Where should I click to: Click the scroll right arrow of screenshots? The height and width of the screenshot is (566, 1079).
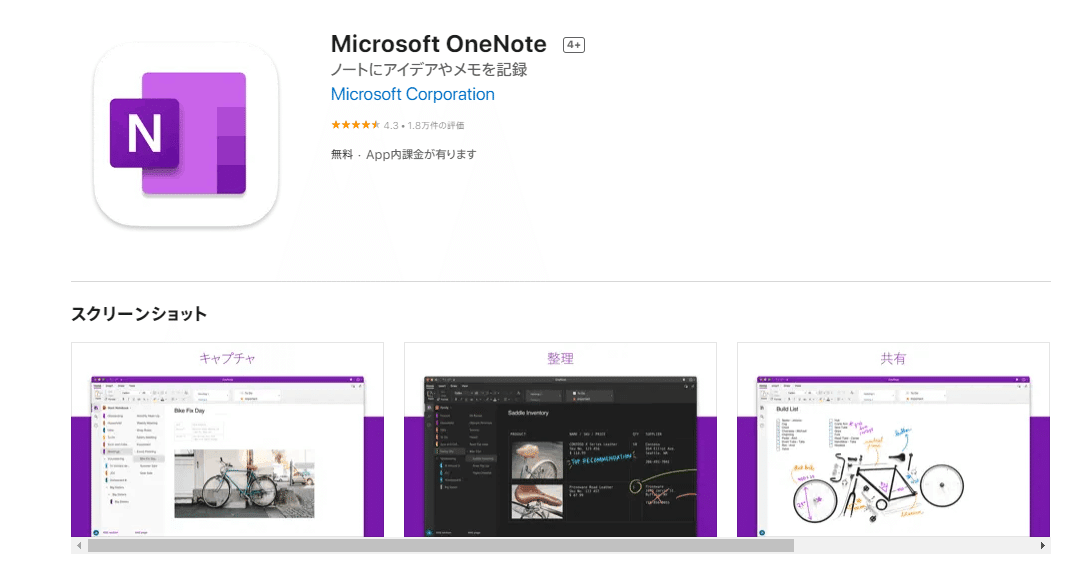(x=1043, y=545)
